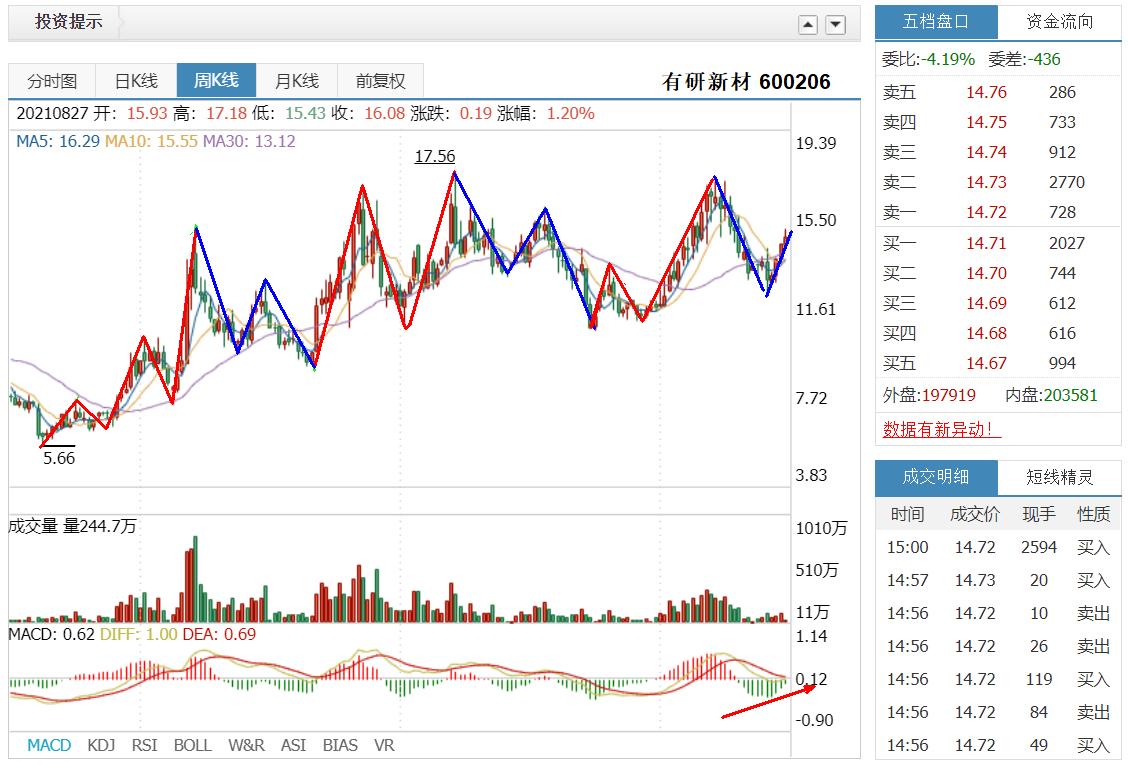The image size is (1128, 767).
Task: Click the 卖一 price 14.72
Action: pyautogui.click(x=986, y=213)
